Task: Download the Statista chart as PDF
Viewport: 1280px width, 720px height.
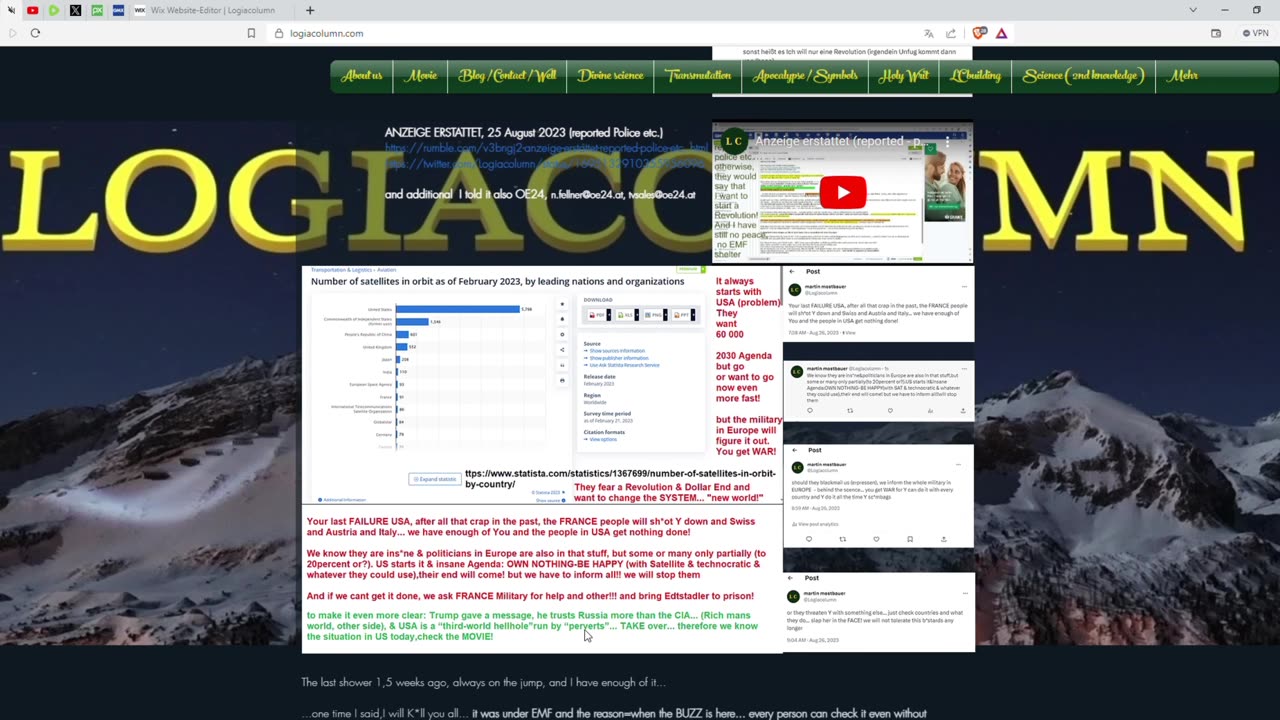Action: coord(597,314)
